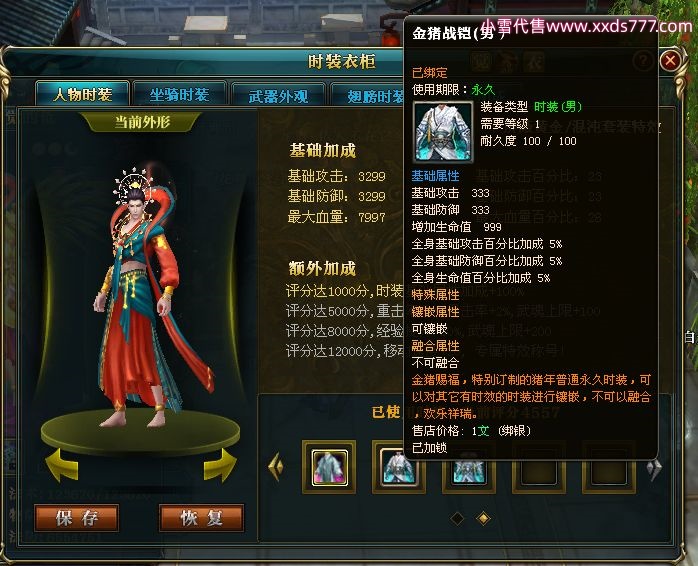Select the first pink-glow outfit icon
The width and height of the screenshot is (698, 566).
click(x=329, y=467)
